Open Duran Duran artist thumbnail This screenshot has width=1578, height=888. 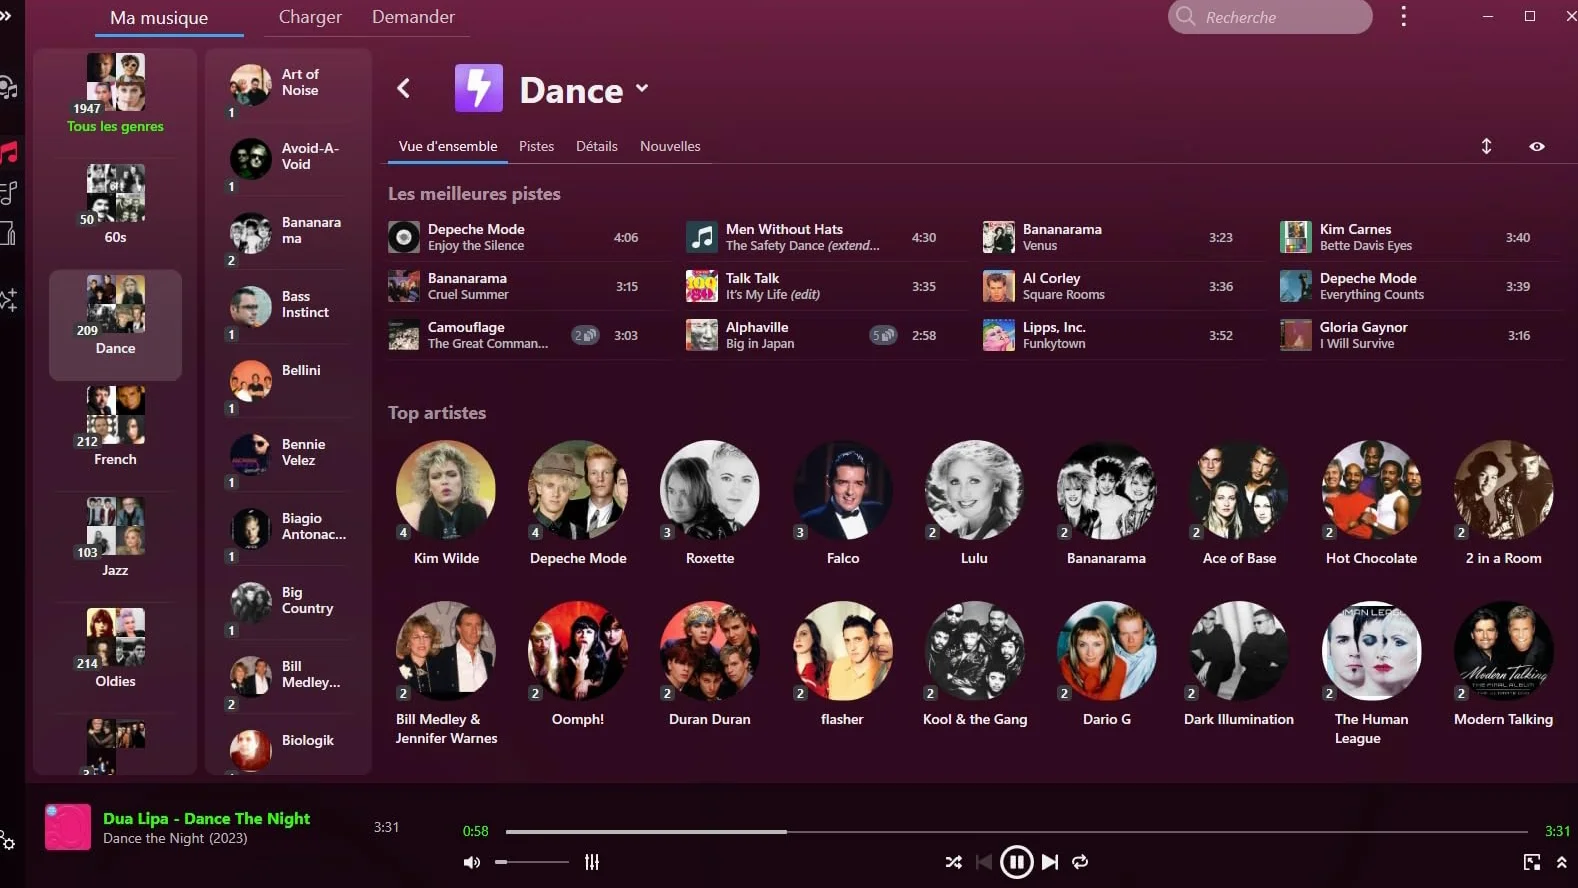710,651
